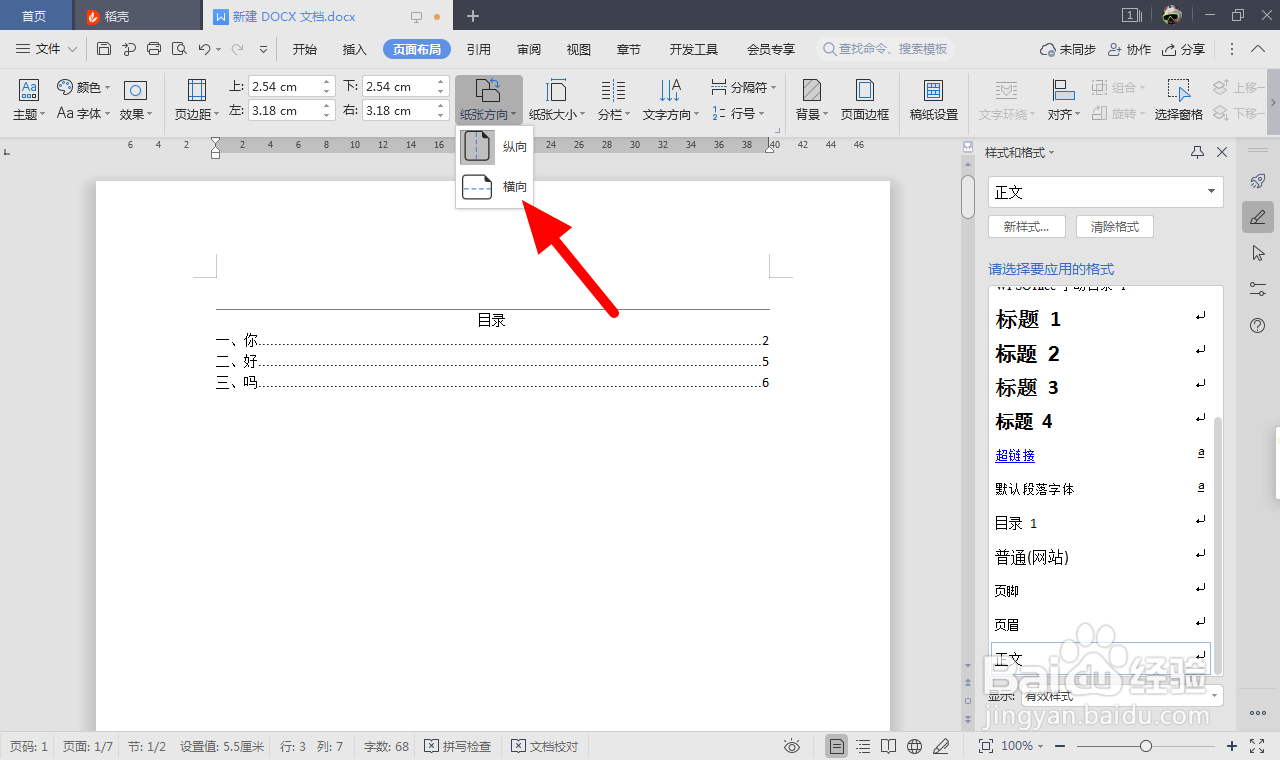Click the document vertical scrollbar thumb
Viewport: 1280px width, 760px height.
point(968,197)
